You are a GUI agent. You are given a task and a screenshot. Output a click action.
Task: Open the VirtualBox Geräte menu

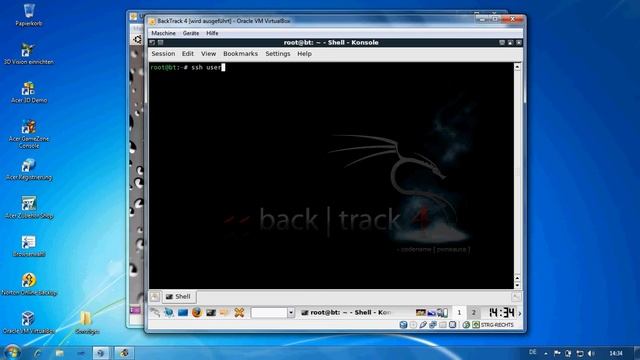click(191, 33)
